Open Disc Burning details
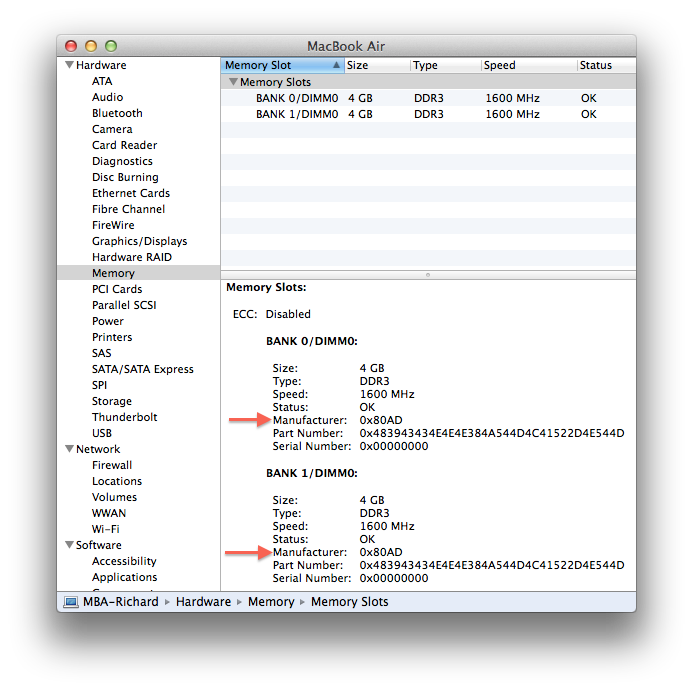The height and width of the screenshot is (691, 693). 125,177
